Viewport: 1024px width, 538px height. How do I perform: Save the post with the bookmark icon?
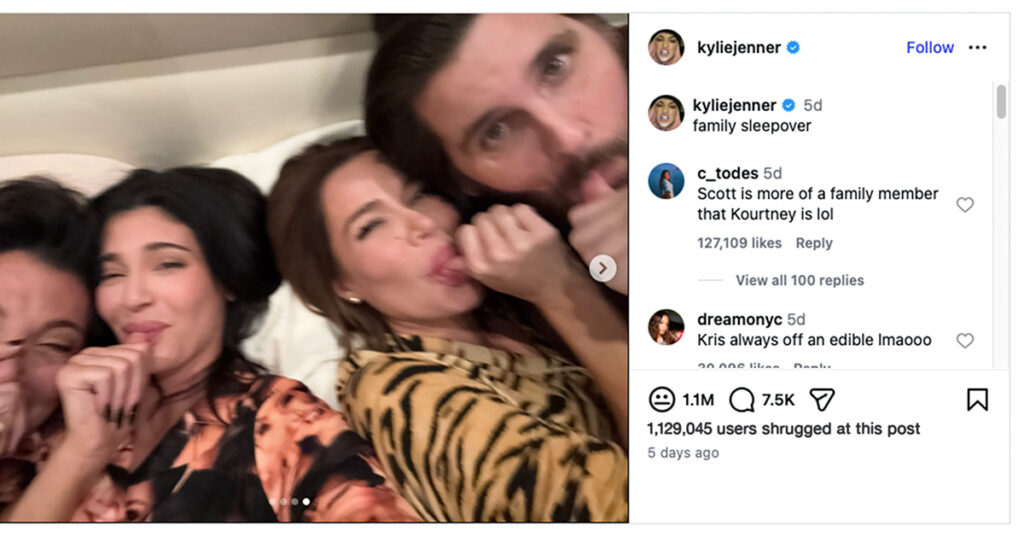(x=977, y=400)
